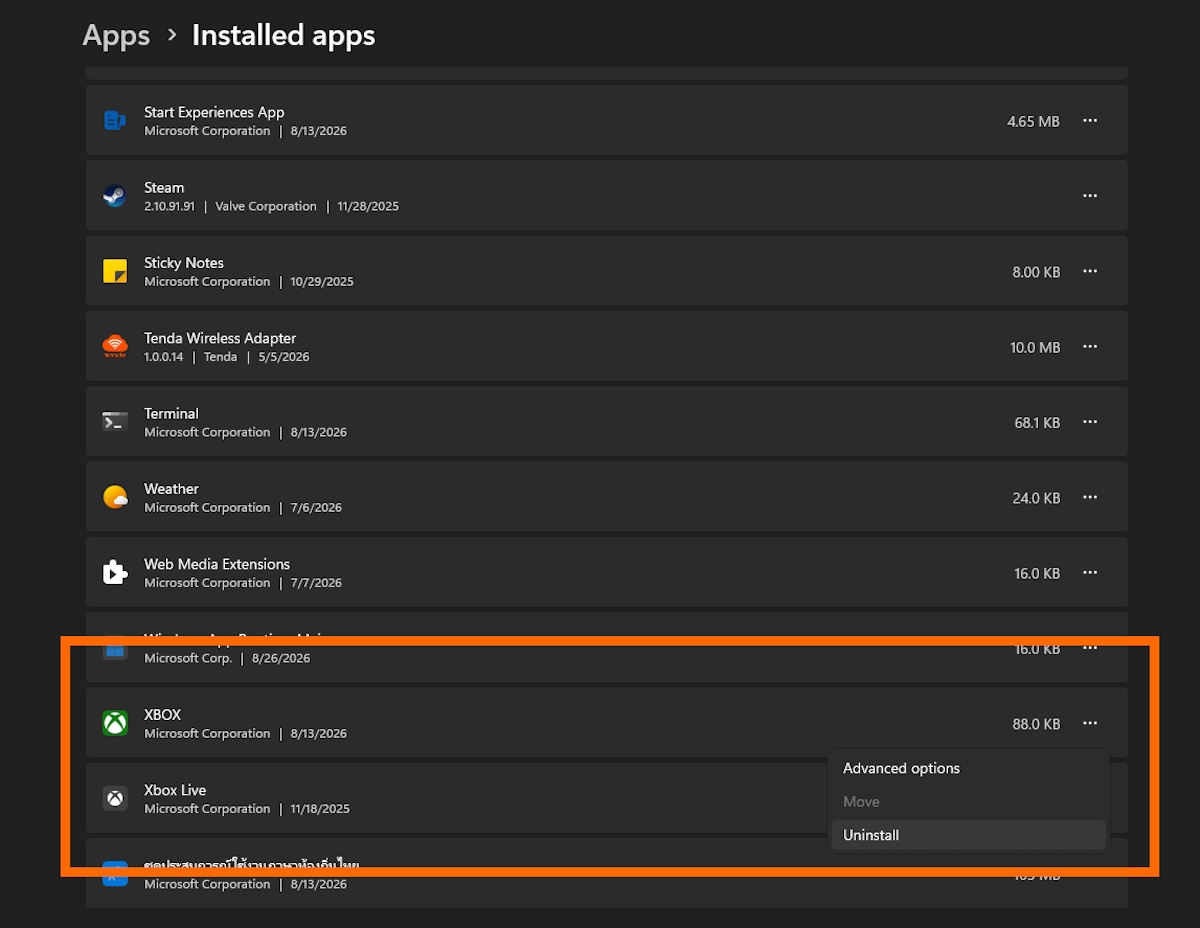This screenshot has height=928, width=1200.
Task: Open the three-dot menu for Weather
Action: point(1090,497)
